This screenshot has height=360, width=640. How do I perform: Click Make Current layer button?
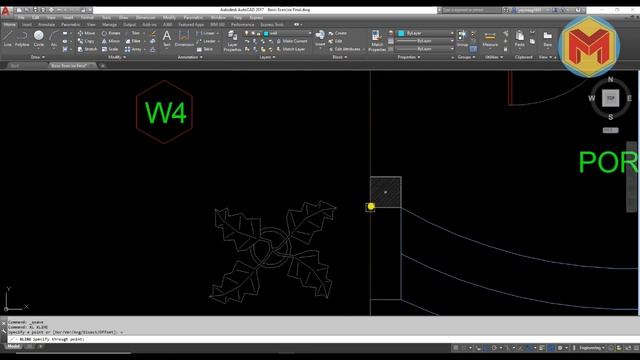tap(292, 41)
